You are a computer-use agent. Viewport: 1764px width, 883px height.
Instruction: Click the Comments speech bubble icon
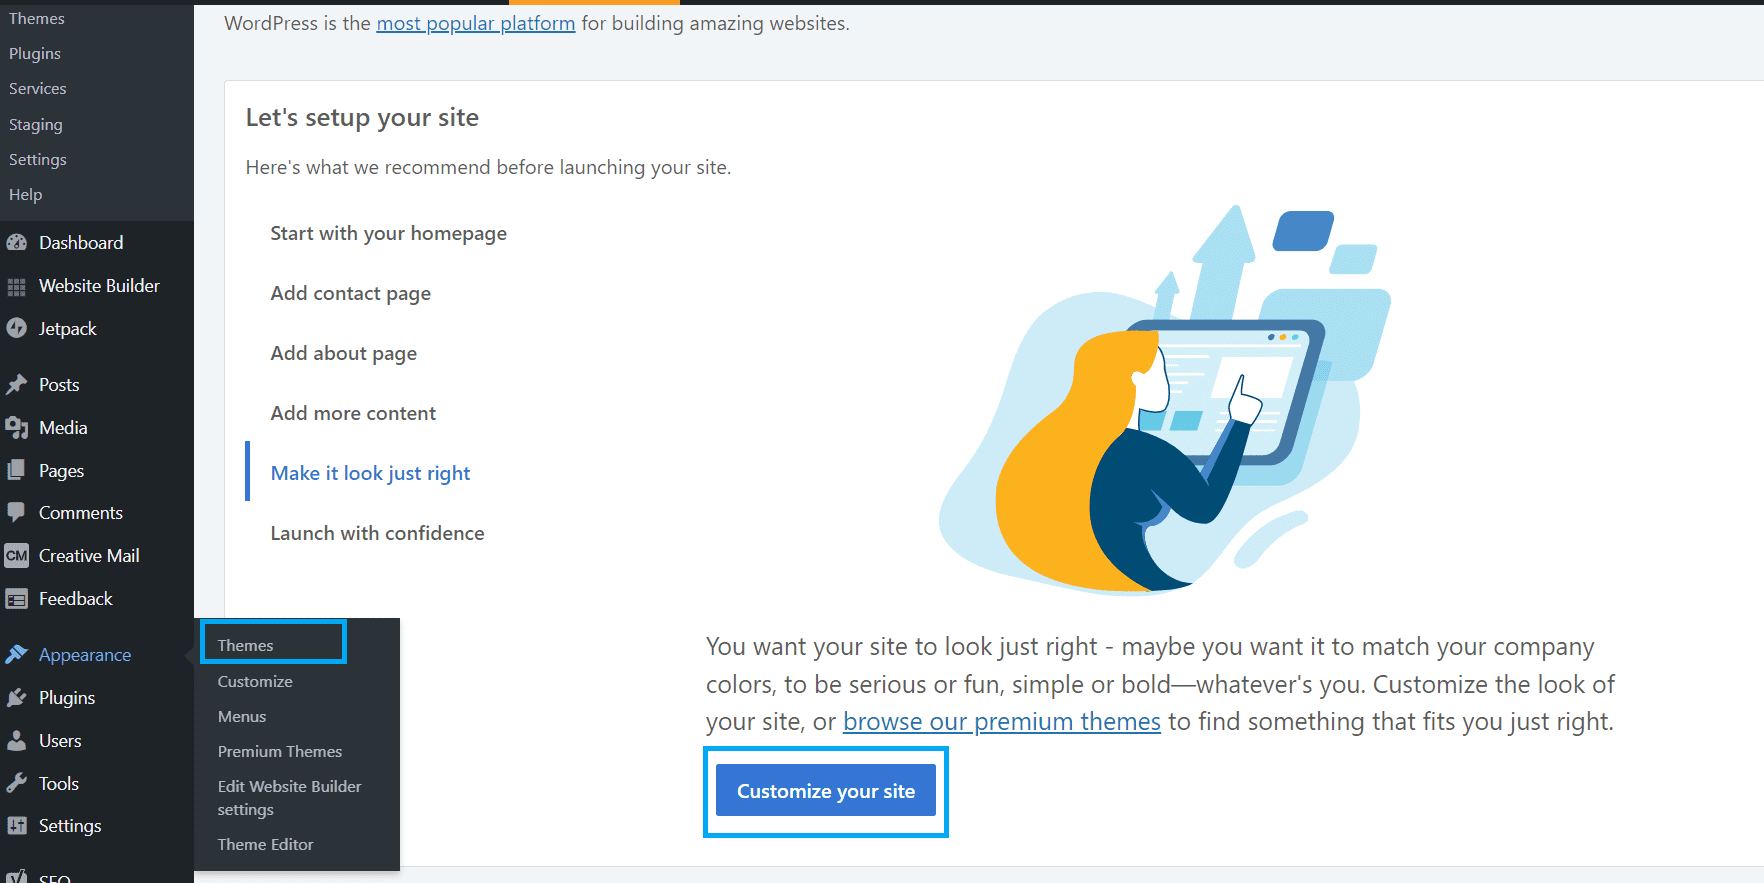point(16,513)
